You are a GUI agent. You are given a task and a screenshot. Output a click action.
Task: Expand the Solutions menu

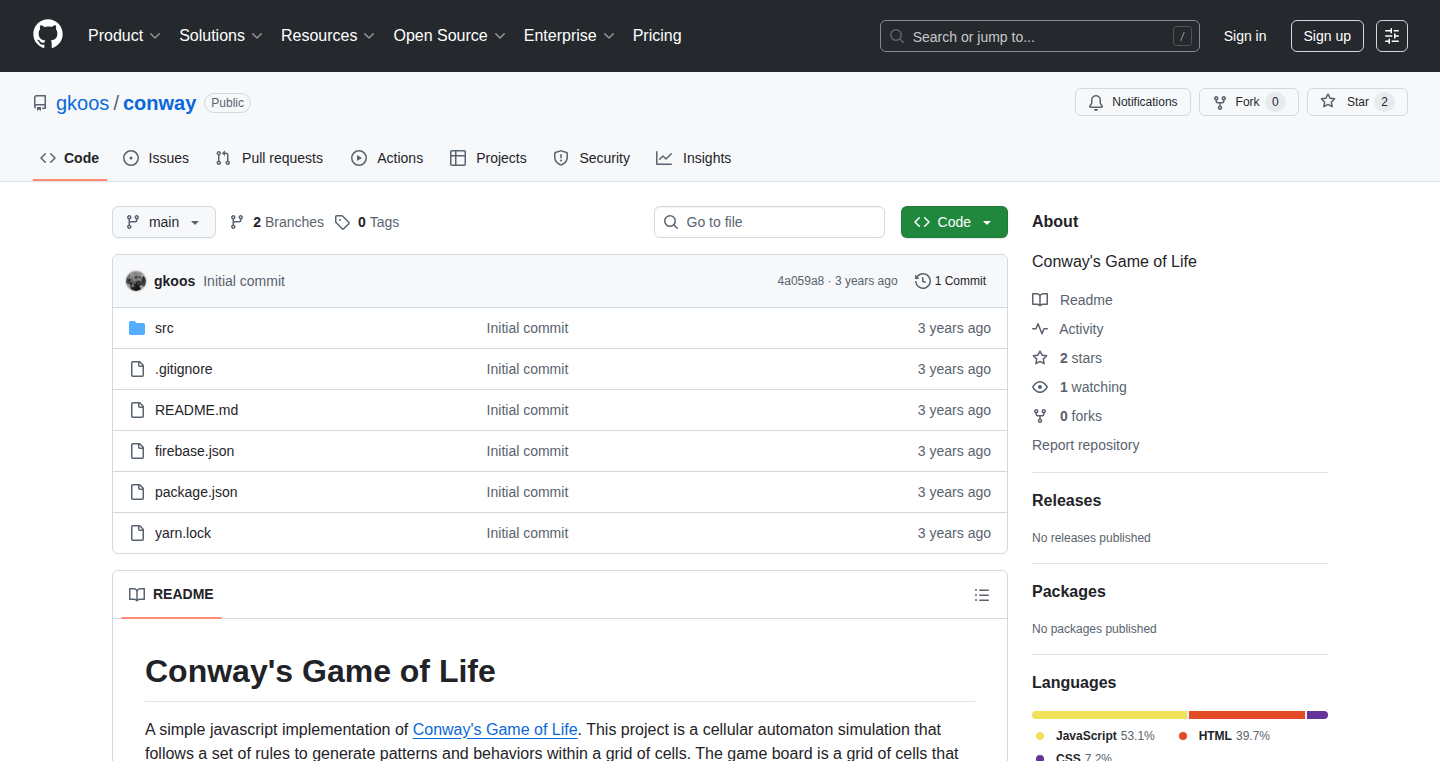(x=221, y=35)
